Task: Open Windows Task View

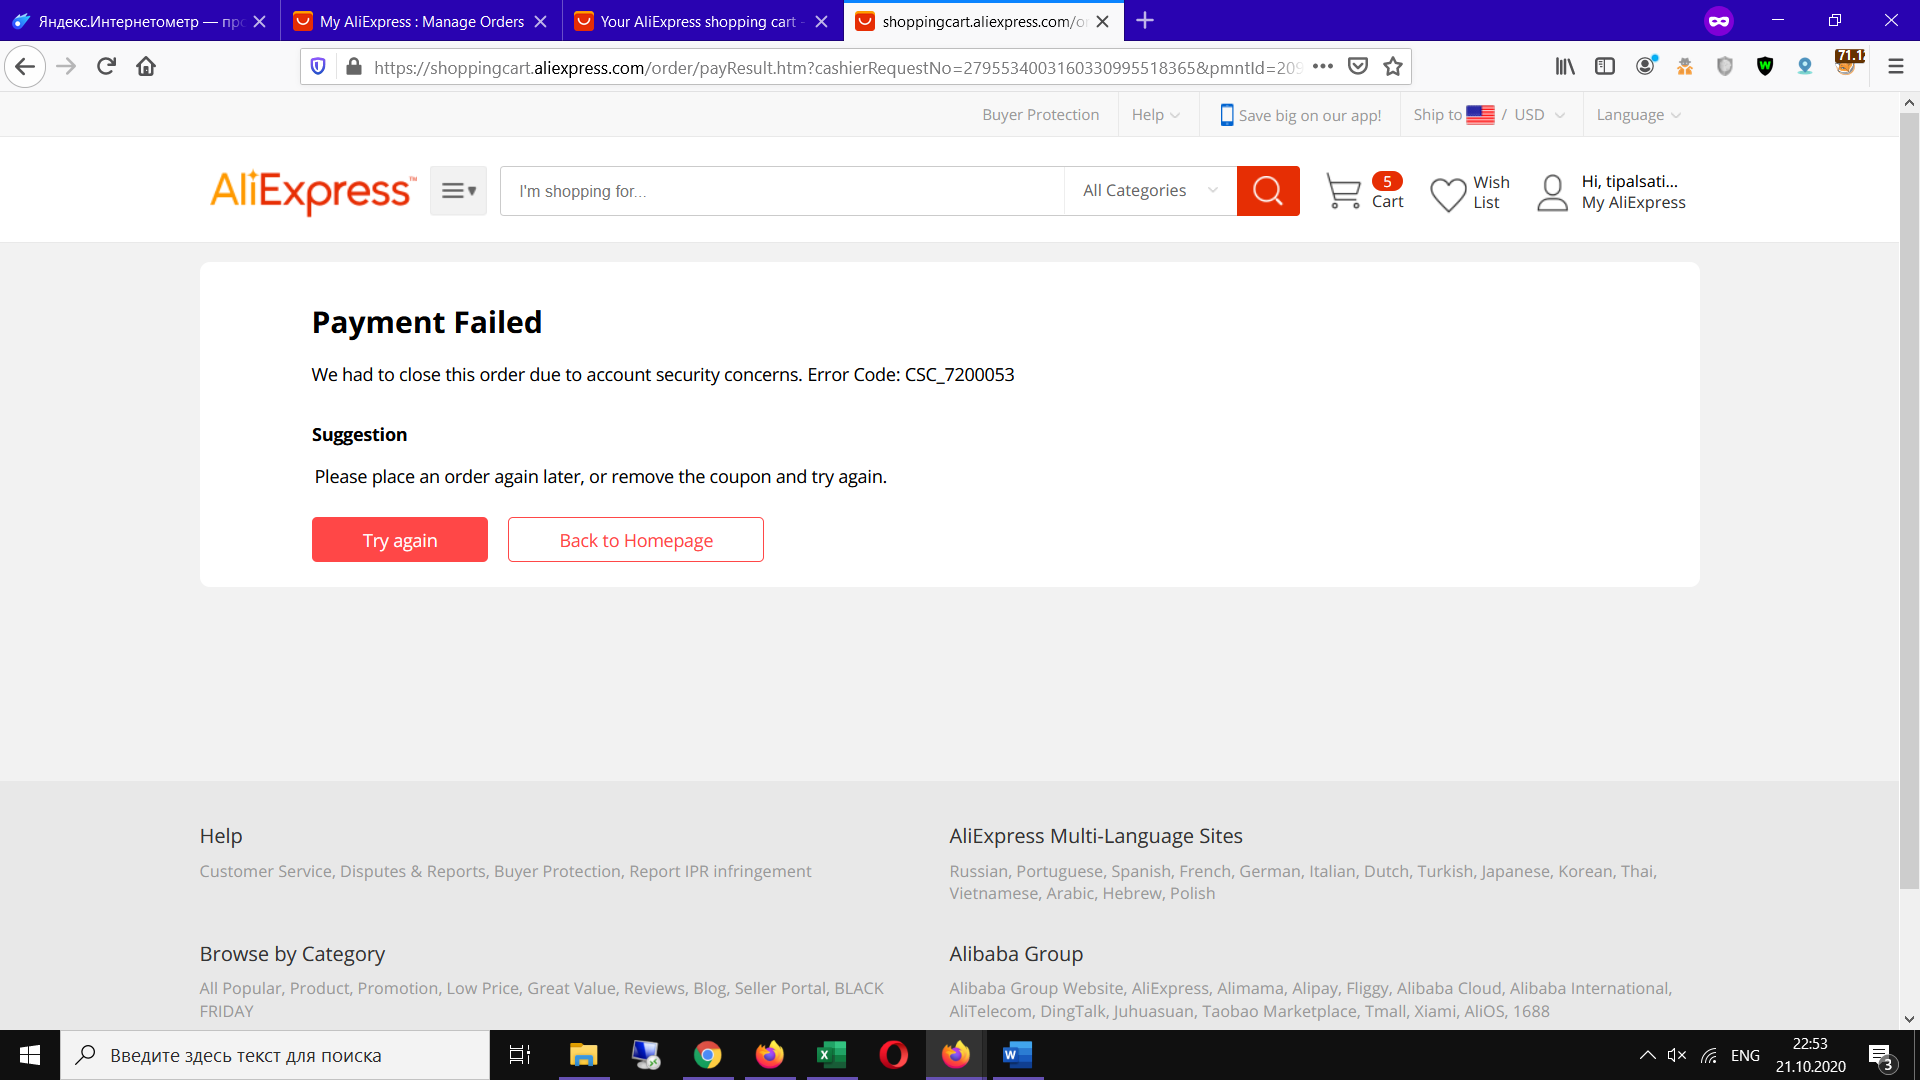Action: coord(520,1055)
